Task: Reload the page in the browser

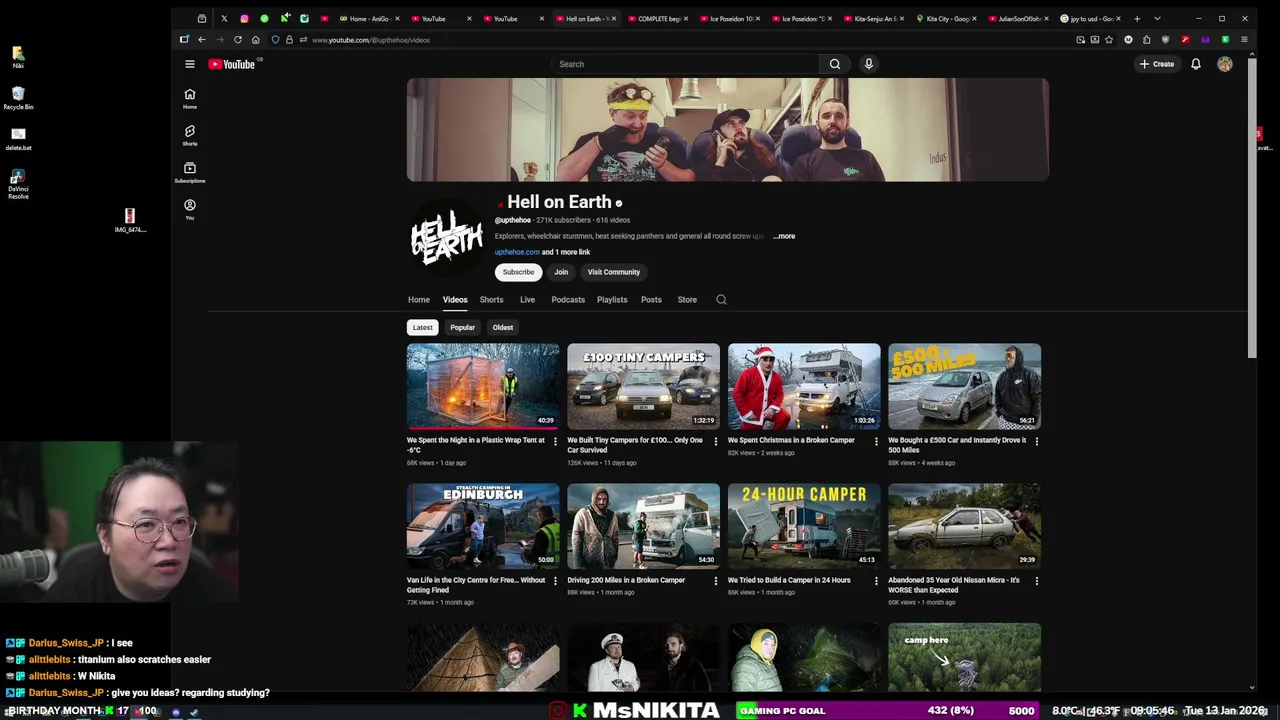Action: click(x=238, y=40)
